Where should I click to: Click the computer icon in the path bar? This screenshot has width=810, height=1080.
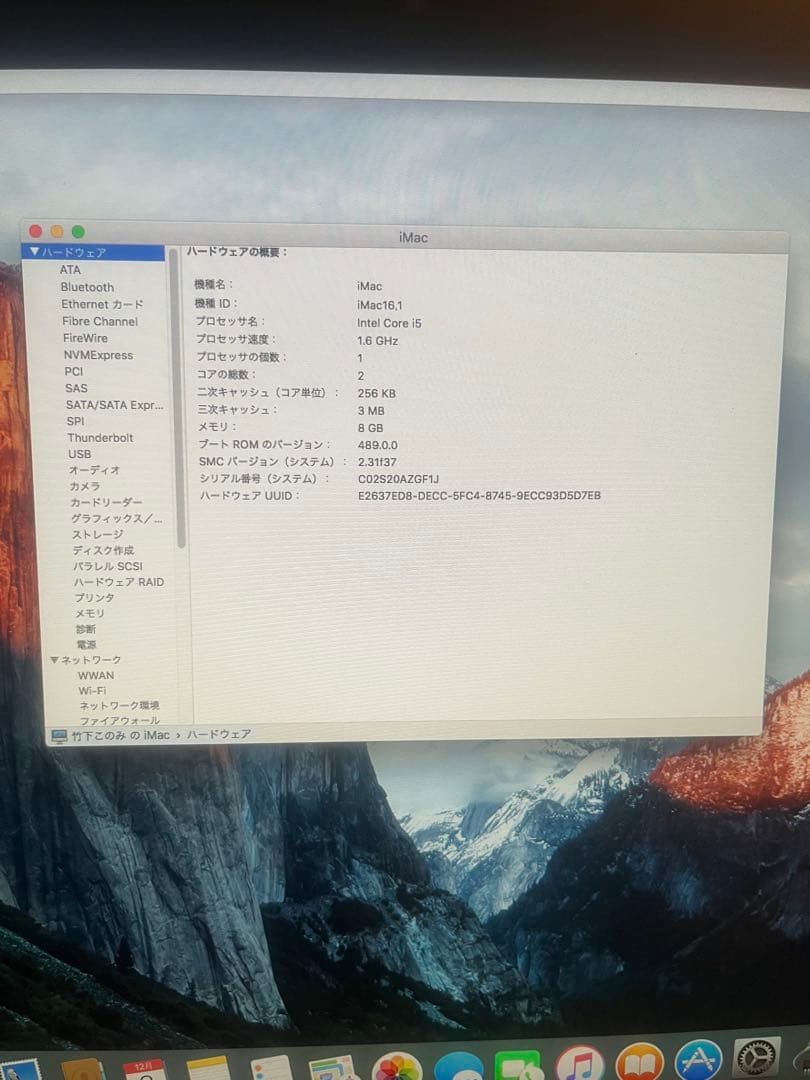tap(58, 733)
